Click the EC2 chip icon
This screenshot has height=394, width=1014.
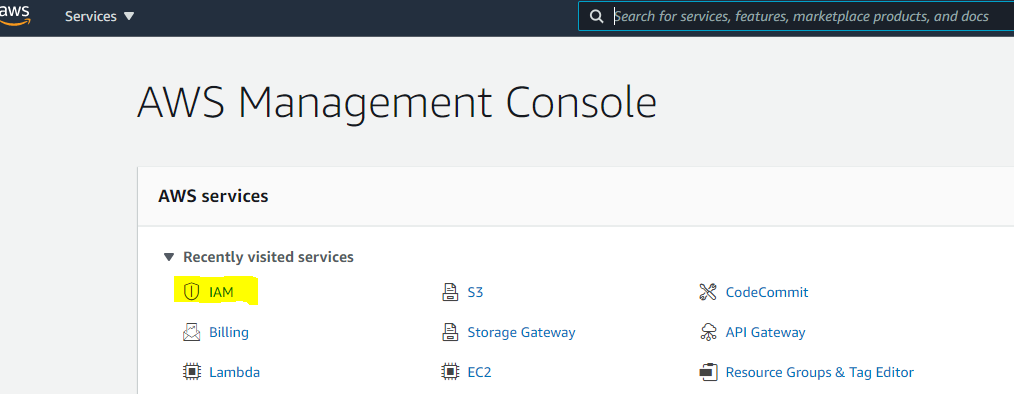click(x=450, y=372)
